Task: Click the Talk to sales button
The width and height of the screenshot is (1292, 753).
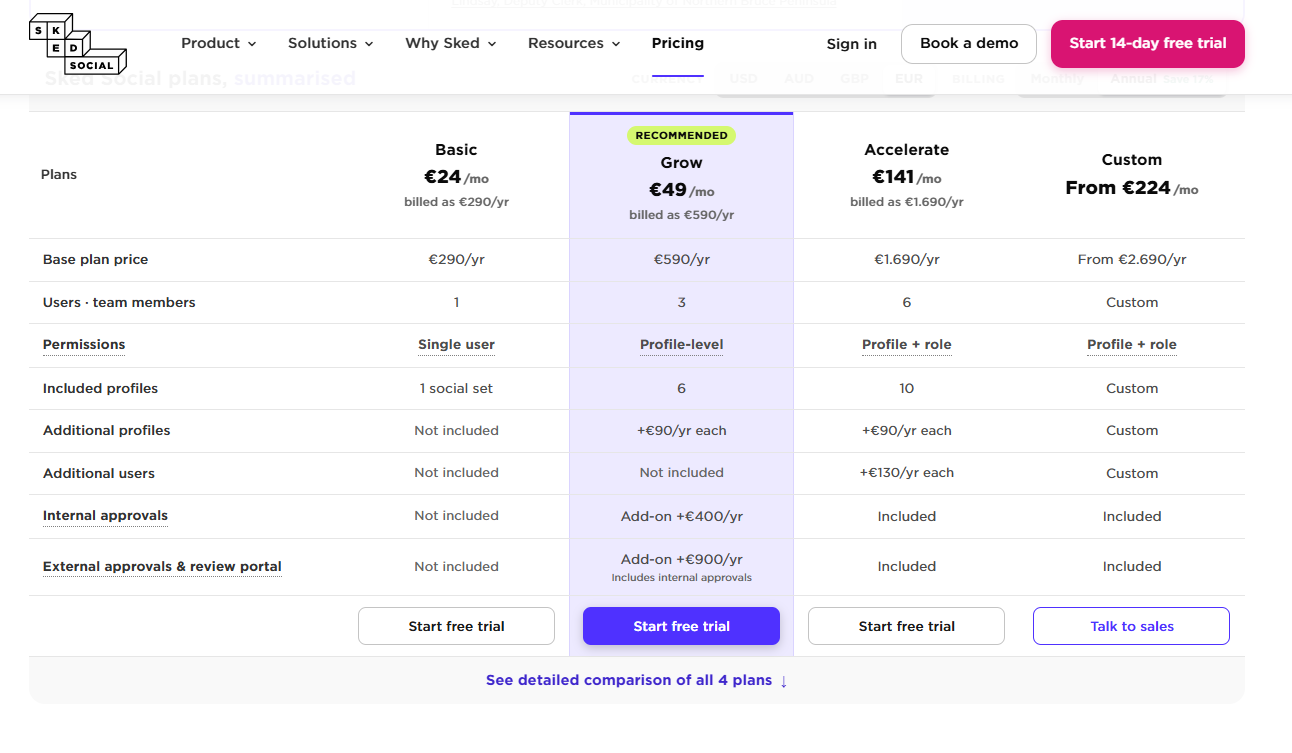Action: pyautogui.click(x=1131, y=626)
